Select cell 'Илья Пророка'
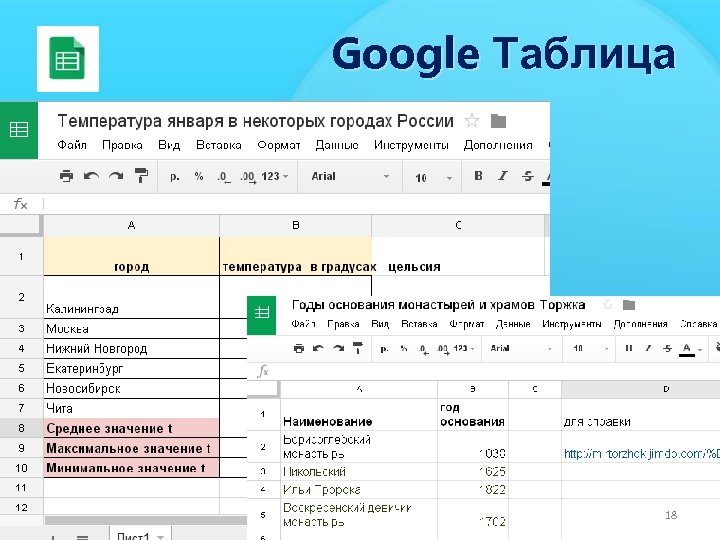This screenshot has width=720, height=540. [x=359, y=490]
